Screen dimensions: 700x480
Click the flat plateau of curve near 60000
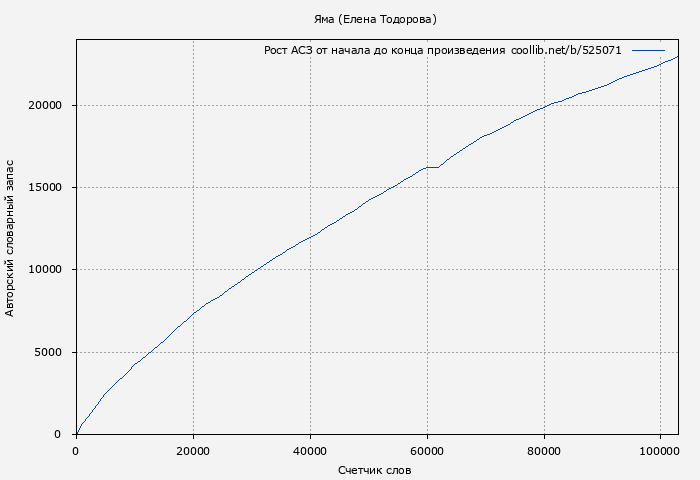tap(432, 167)
